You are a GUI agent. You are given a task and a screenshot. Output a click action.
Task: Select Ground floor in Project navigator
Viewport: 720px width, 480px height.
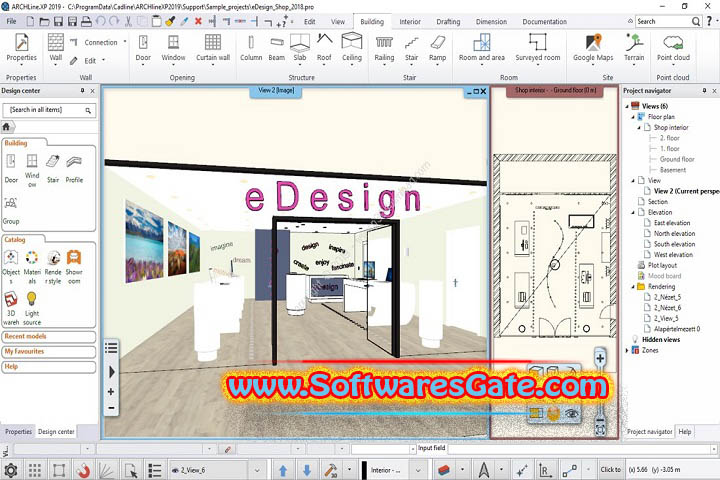tap(677, 159)
